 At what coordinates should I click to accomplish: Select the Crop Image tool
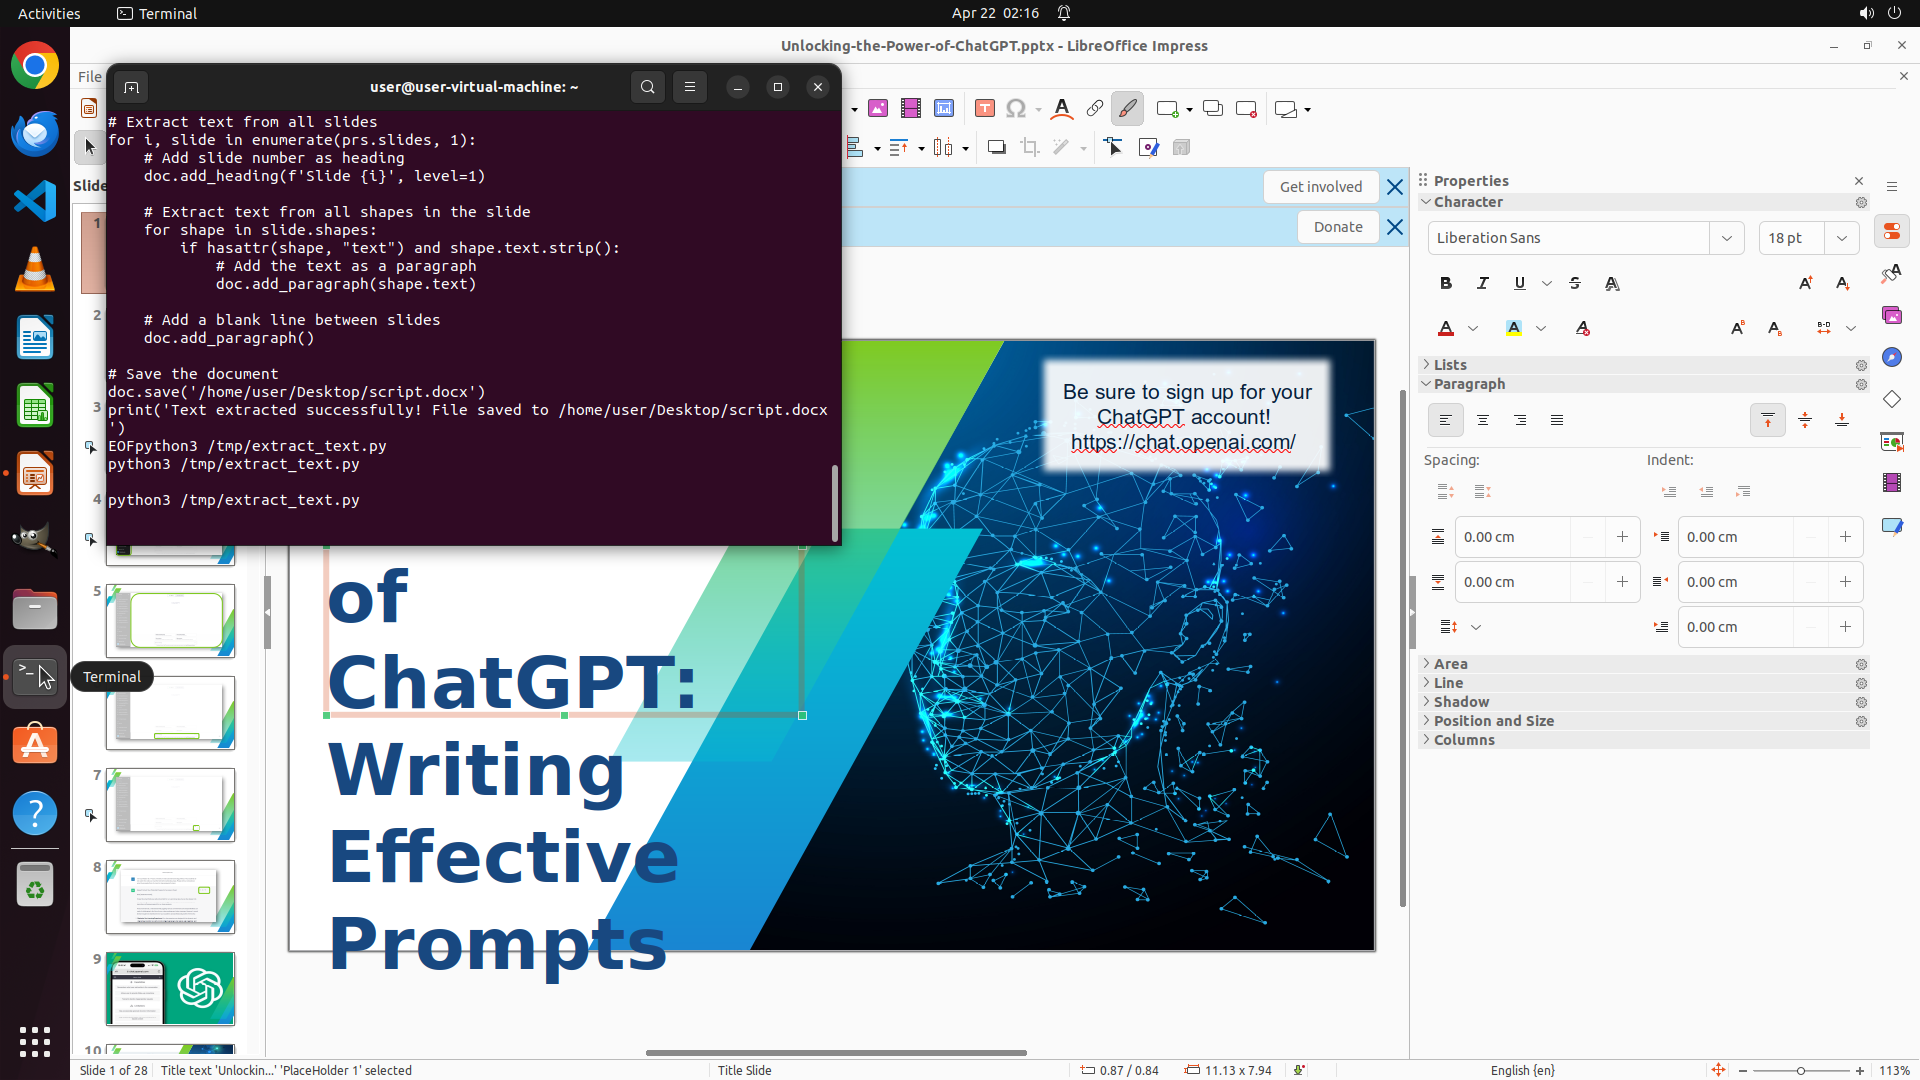[x=1030, y=148]
